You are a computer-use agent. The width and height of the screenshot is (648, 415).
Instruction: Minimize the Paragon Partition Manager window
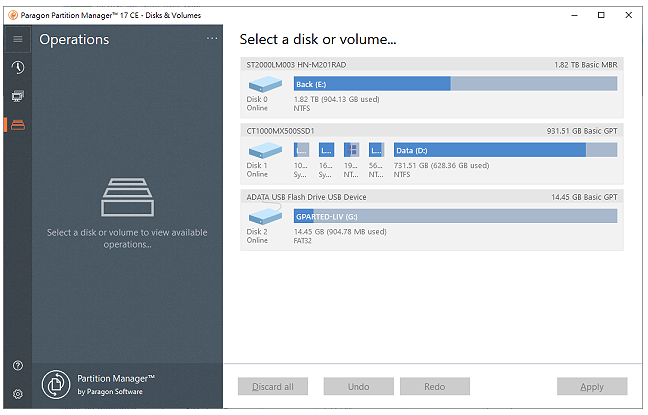(x=574, y=15)
